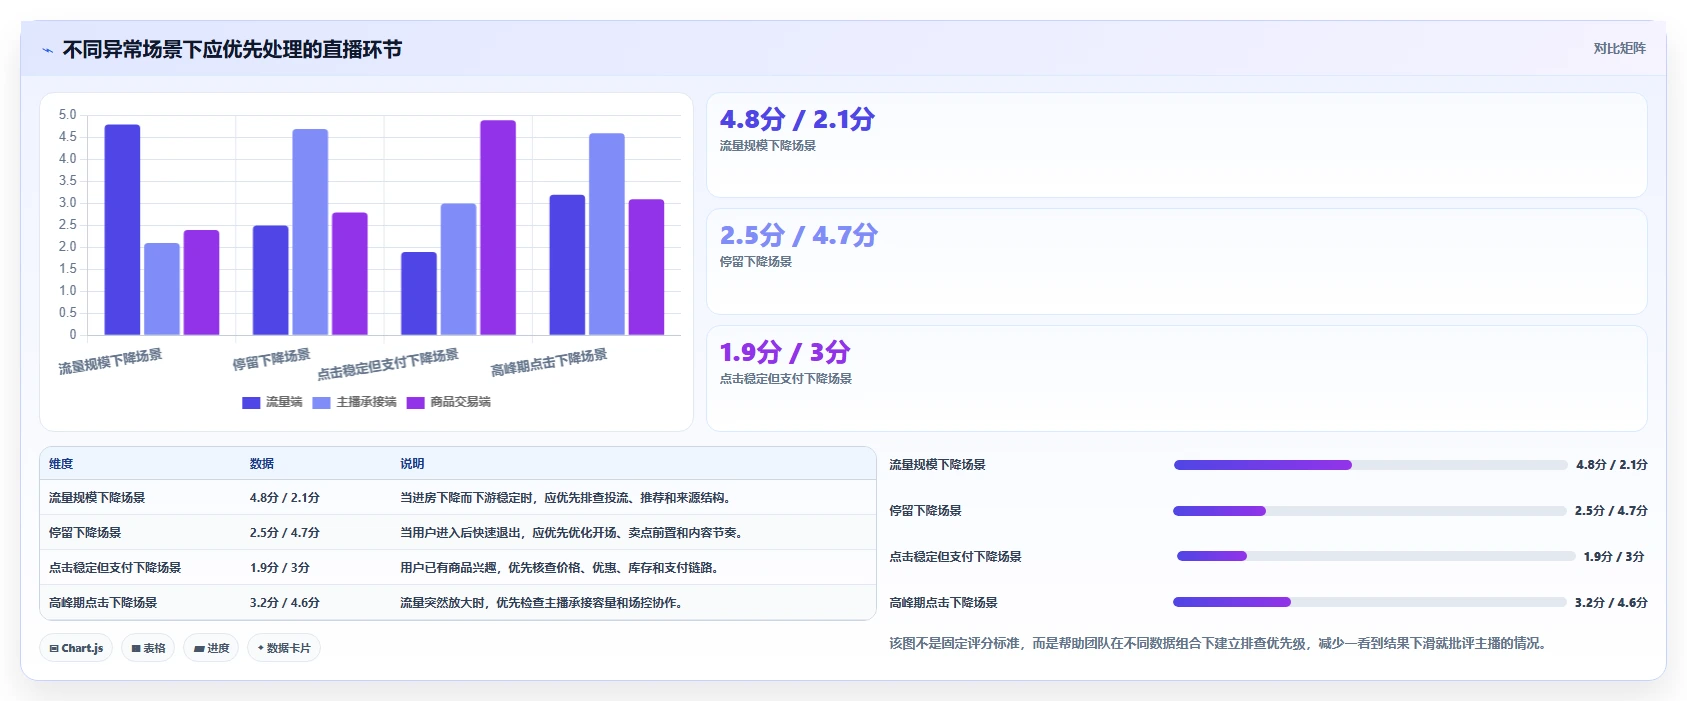The image size is (1687, 701).
Task: Open the 1.9分 / 3分 data card
Action: click(x=1177, y=378)
